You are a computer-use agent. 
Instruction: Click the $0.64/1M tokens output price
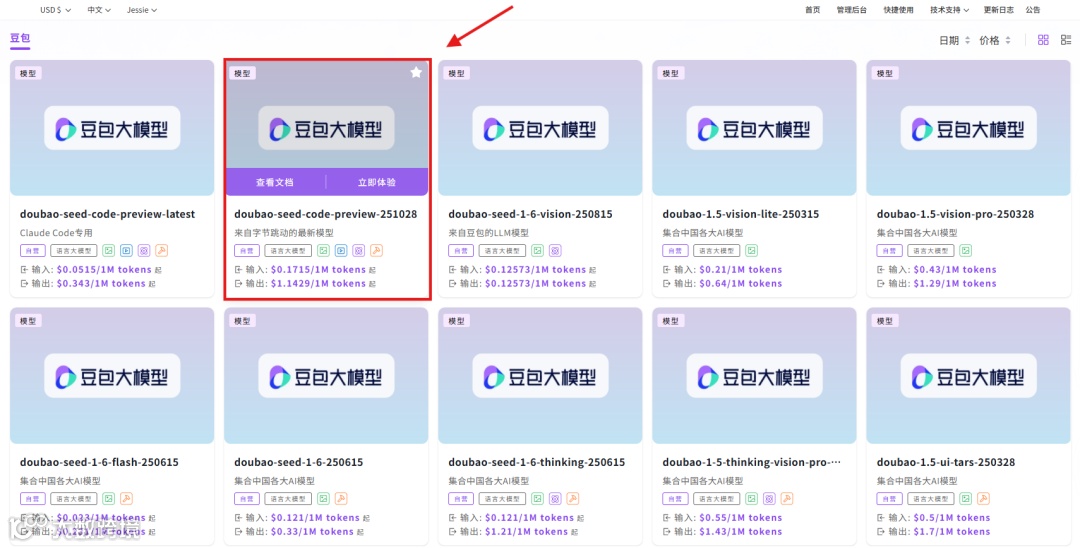[x=740, y=283]
